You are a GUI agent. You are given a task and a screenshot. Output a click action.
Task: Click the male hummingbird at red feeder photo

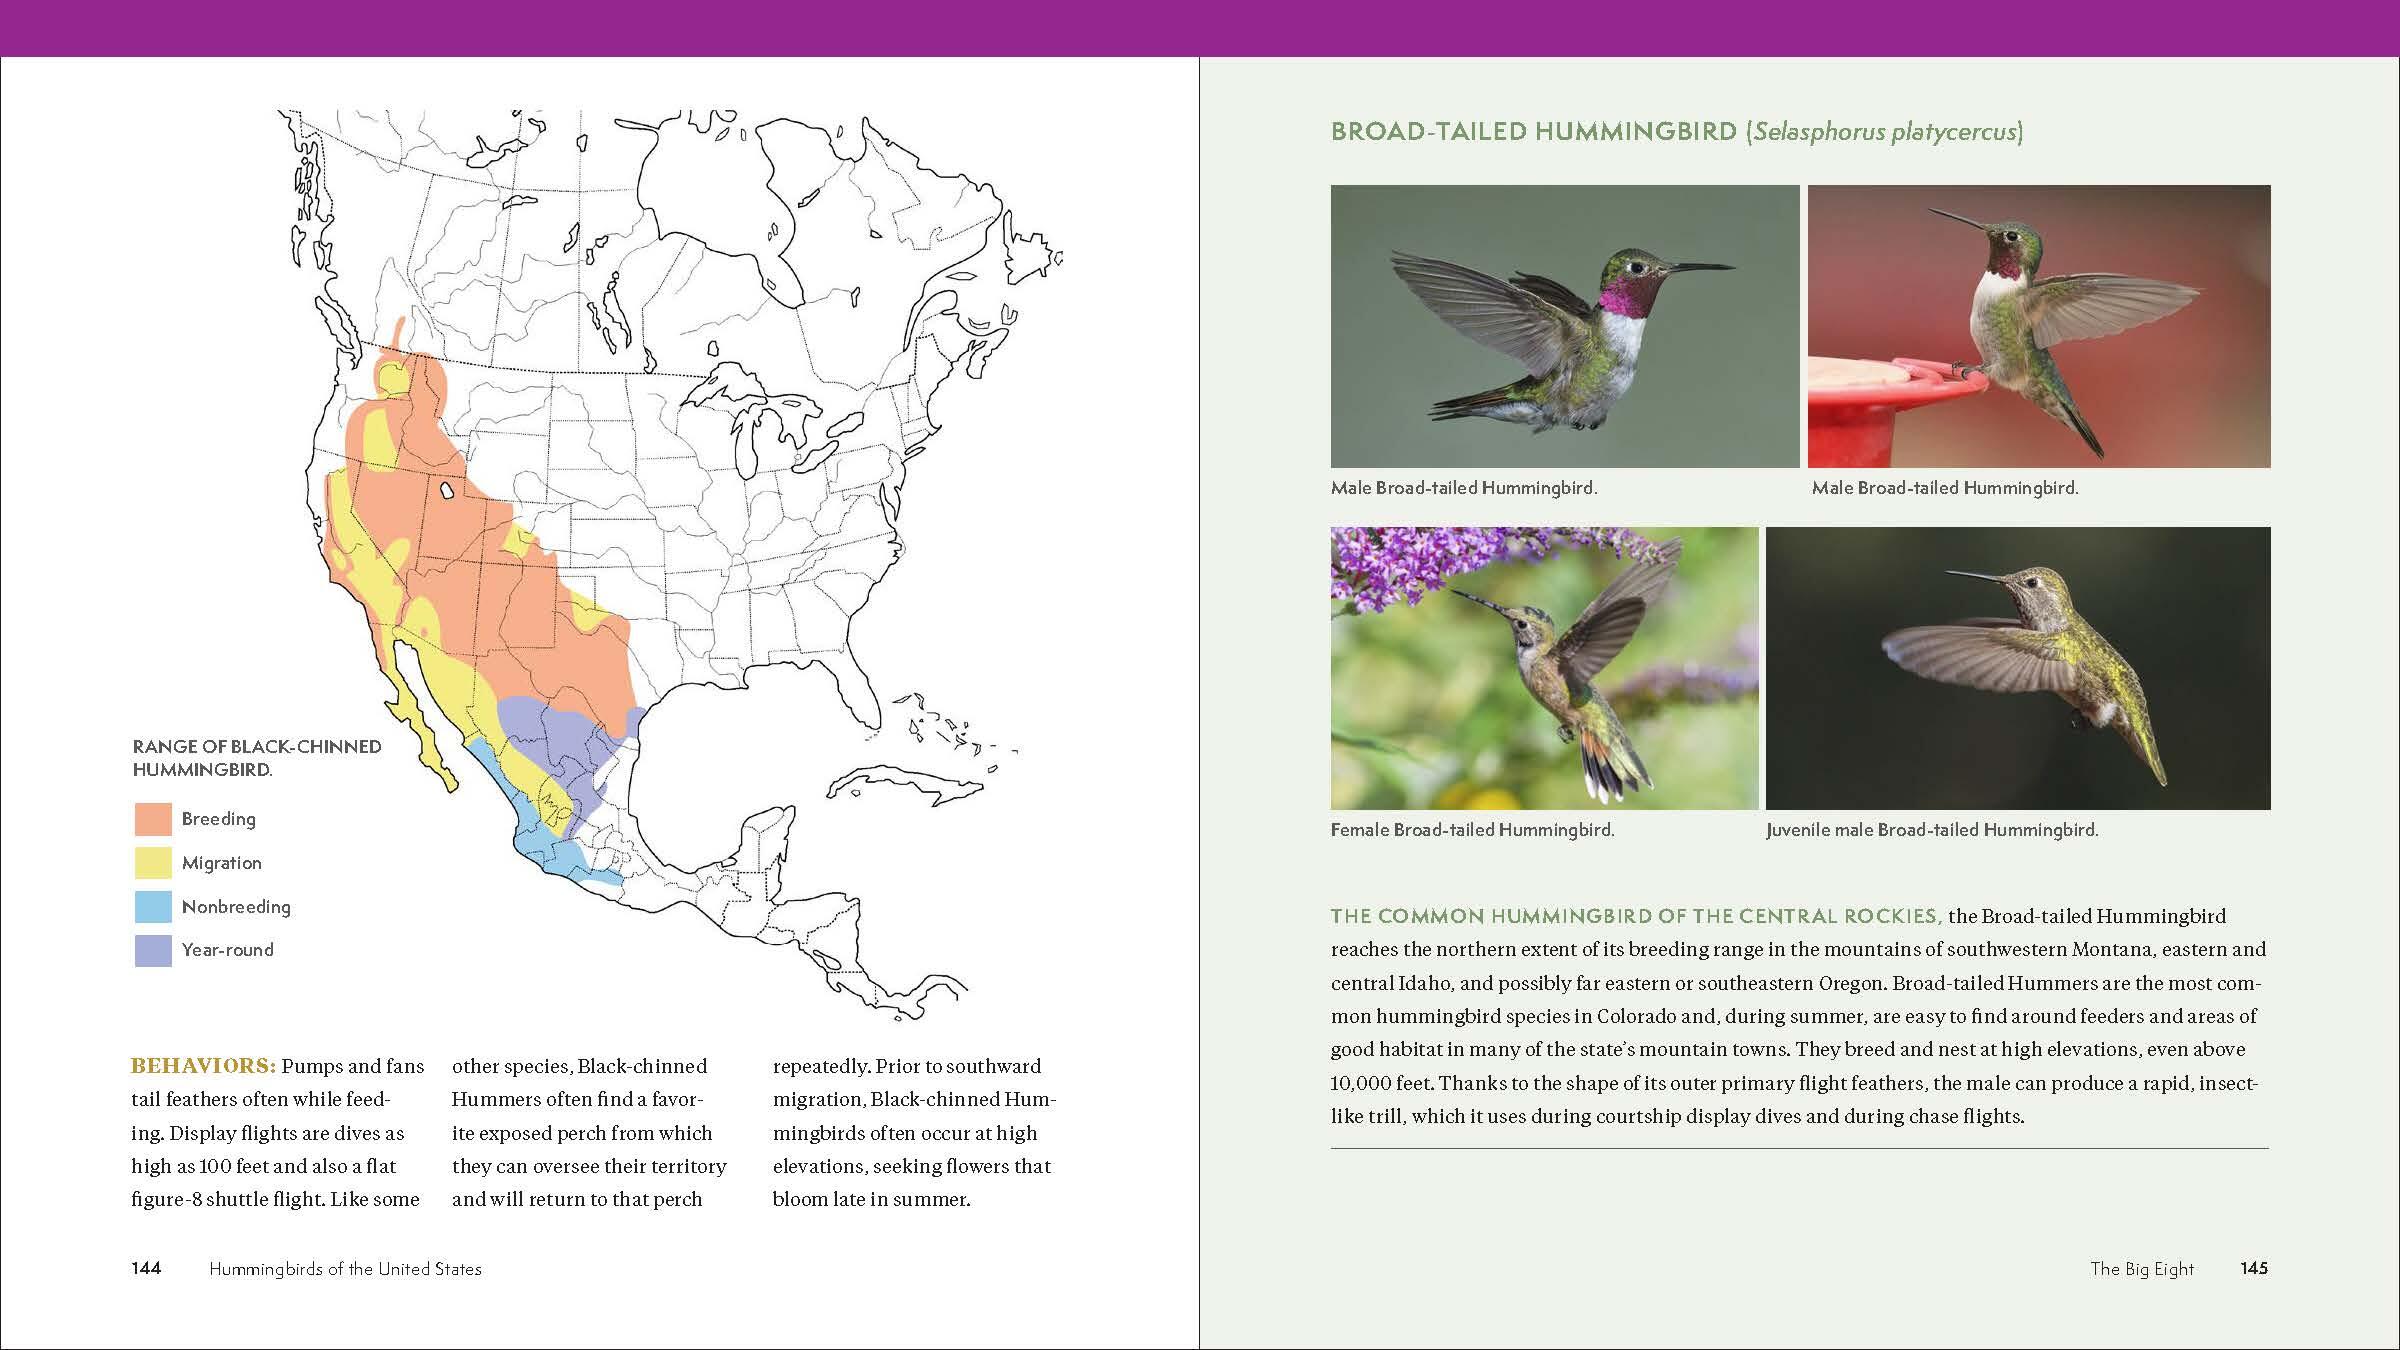2038,326
